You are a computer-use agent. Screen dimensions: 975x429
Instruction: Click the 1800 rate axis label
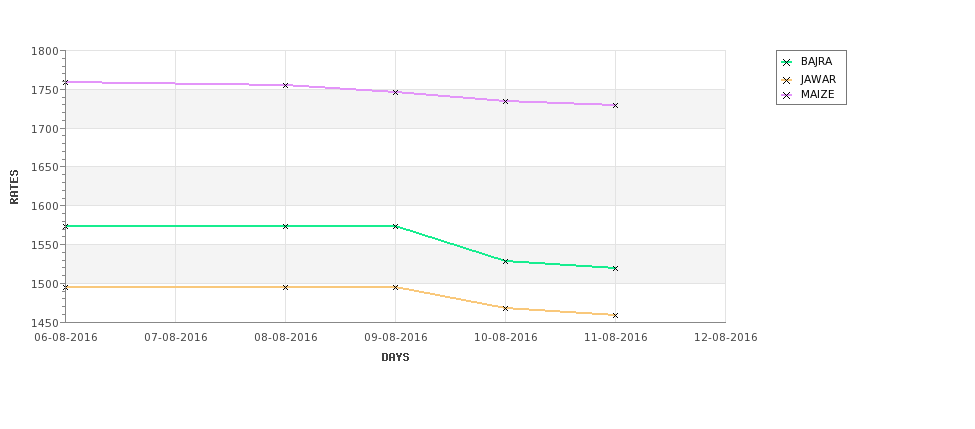pos(44,51)
